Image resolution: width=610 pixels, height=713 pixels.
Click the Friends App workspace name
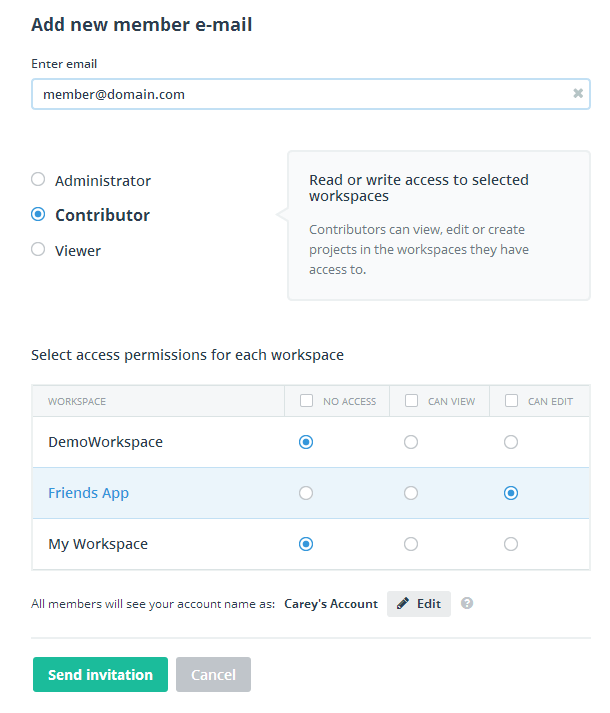click(x=88, y=493)
